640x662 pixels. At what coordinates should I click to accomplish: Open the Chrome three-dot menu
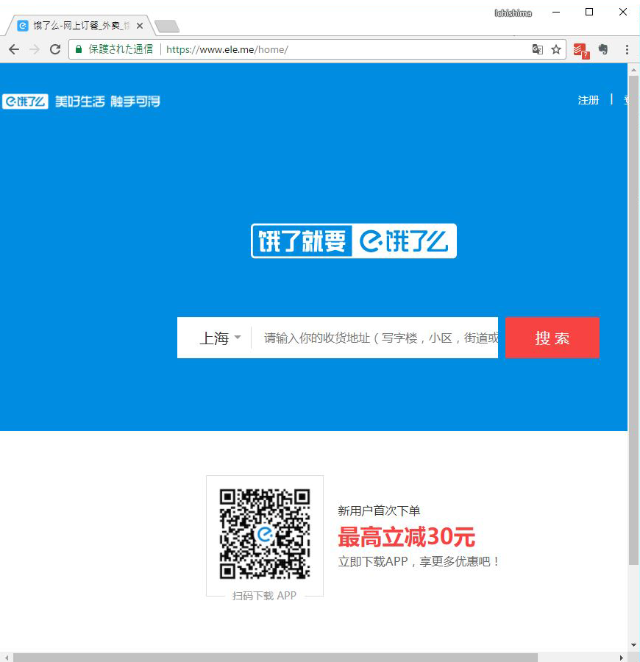coord(627,49)
